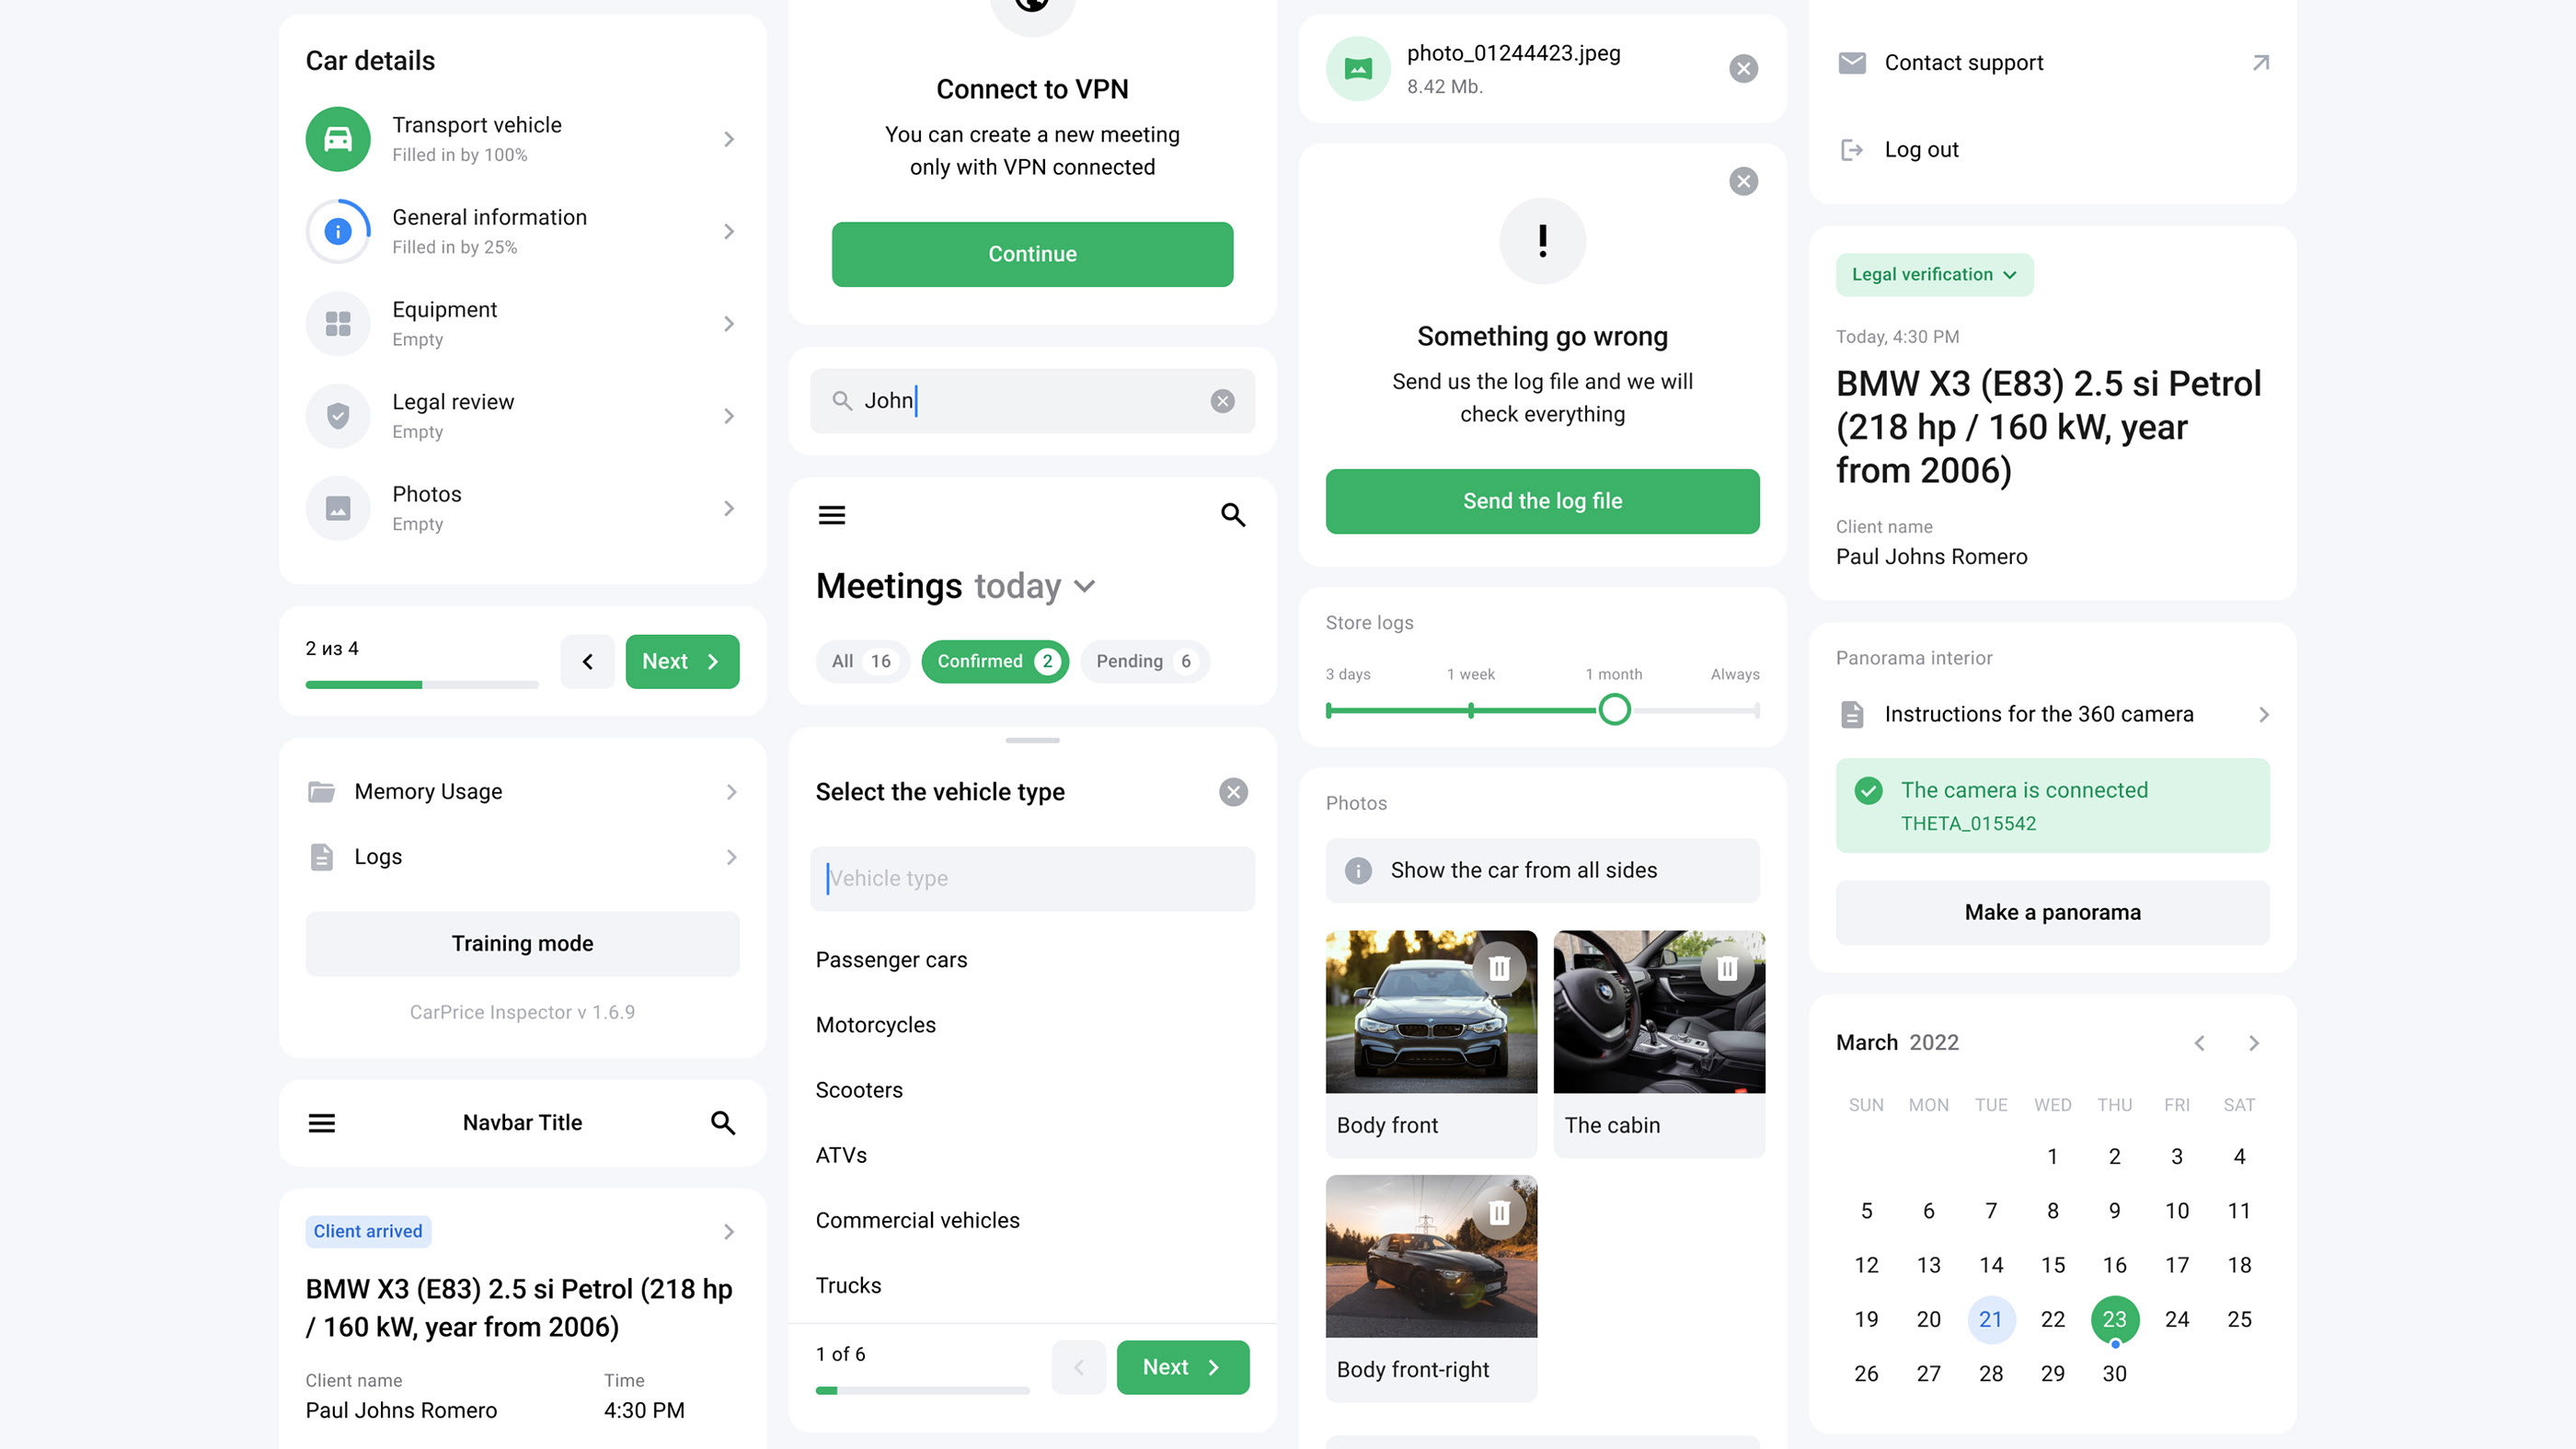Open the Meetings today dropdown
2576x1449 pixels.
click(x=1084, y=586)
